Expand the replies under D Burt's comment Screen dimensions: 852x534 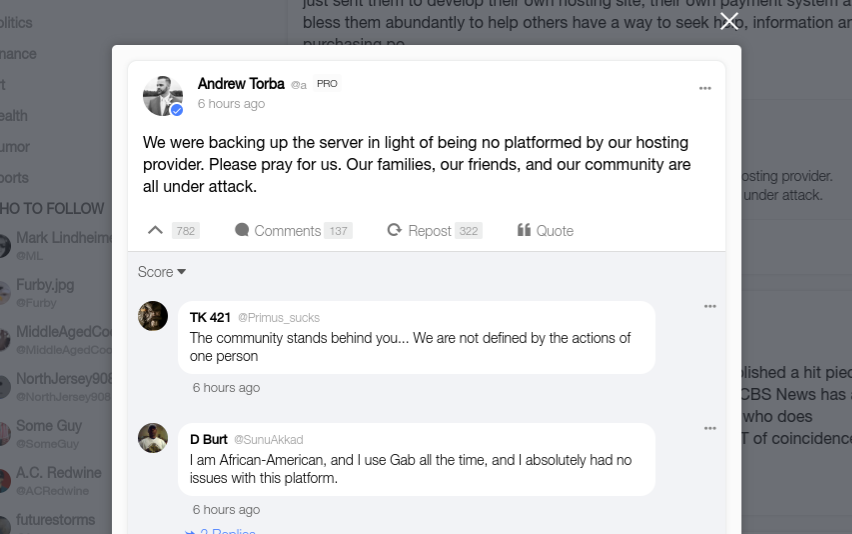(x=222, y=531)
